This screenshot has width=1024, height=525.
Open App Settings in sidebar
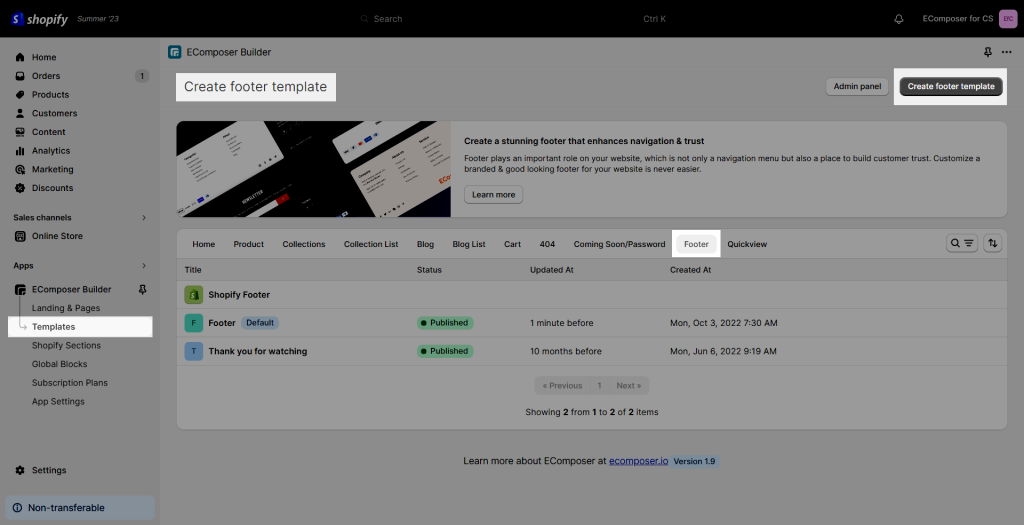pos(58,402)
